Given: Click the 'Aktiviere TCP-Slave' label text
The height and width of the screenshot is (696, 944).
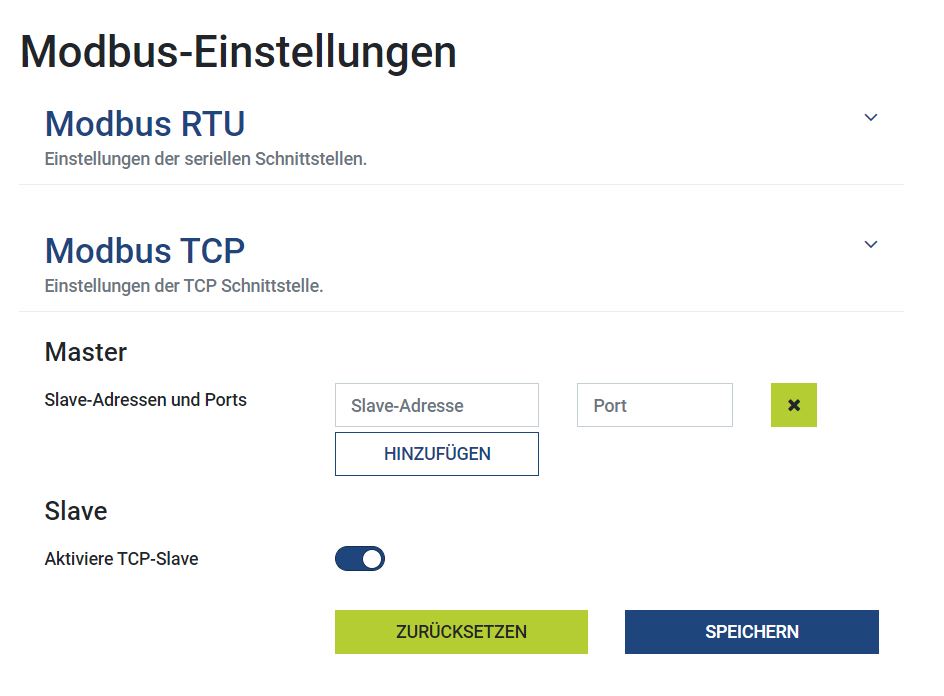Looking at the screenshot, I should point(122,559).
